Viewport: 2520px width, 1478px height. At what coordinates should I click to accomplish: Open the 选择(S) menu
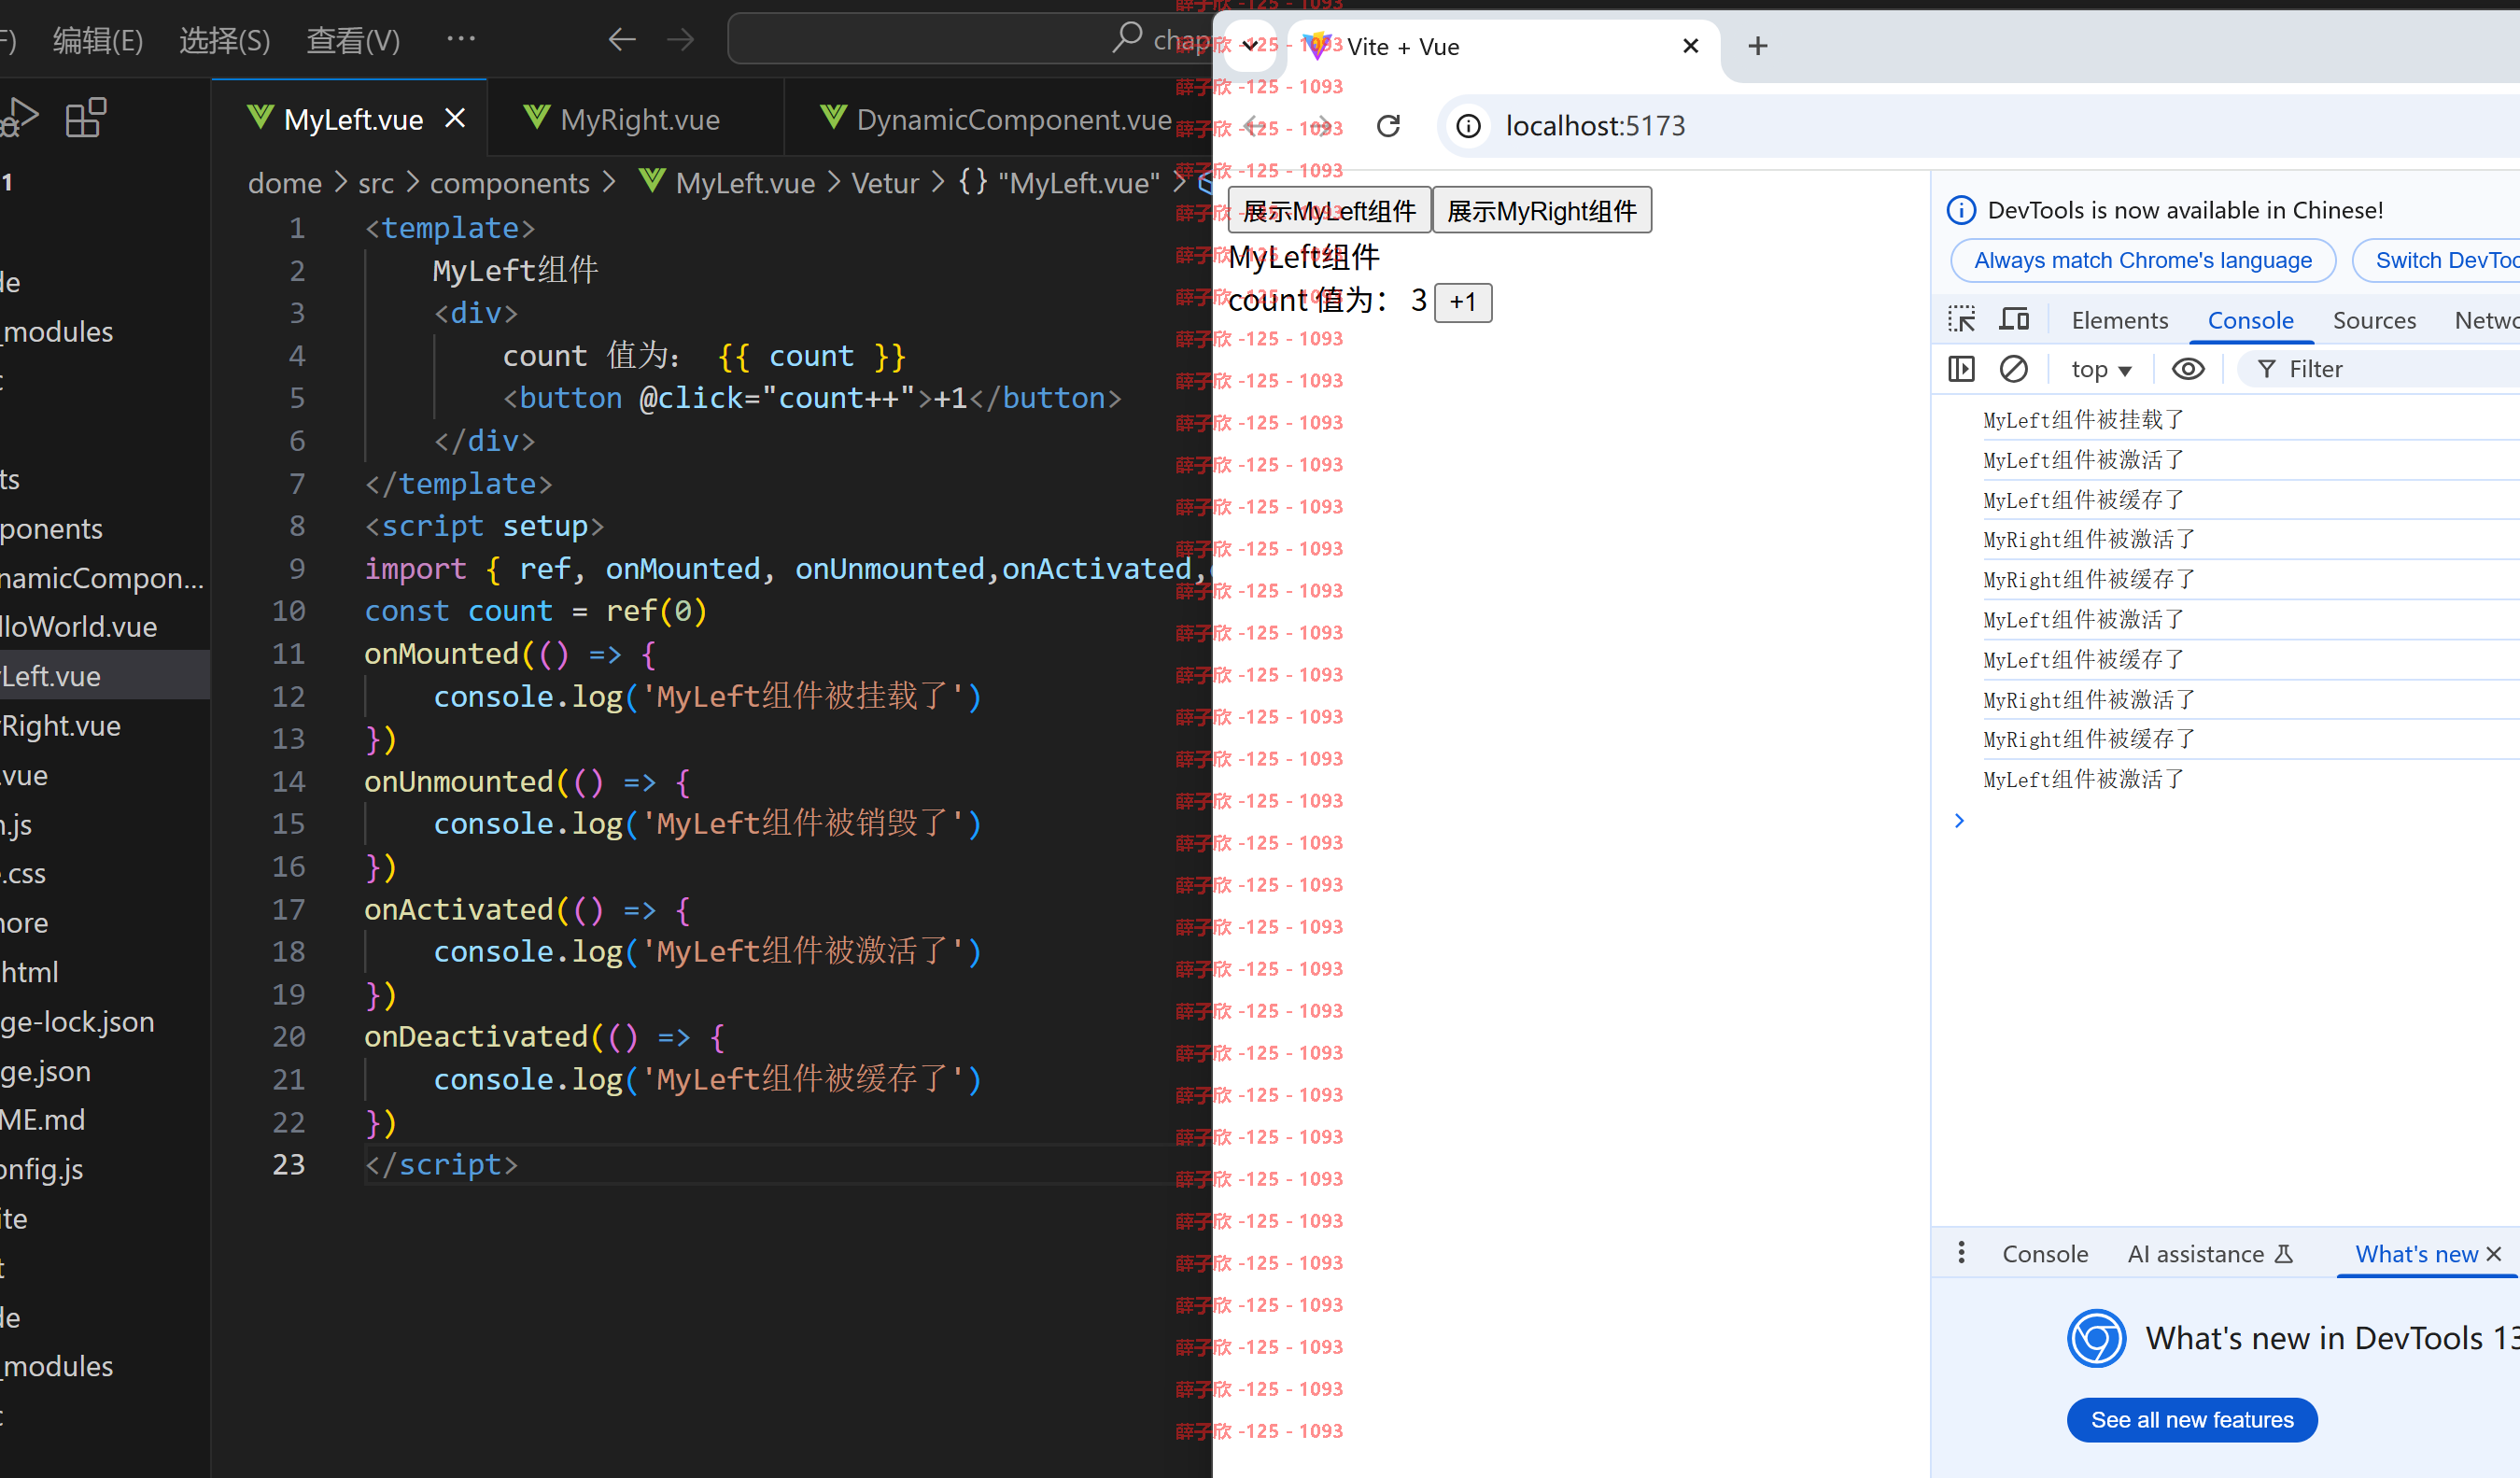pyautogui.click(x=224, y=40)
